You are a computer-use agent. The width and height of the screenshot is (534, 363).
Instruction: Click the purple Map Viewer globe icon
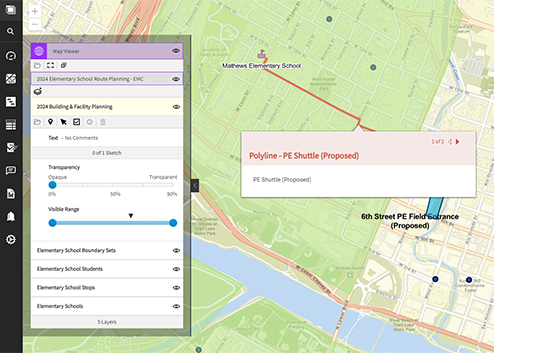[x=39, y=51]
